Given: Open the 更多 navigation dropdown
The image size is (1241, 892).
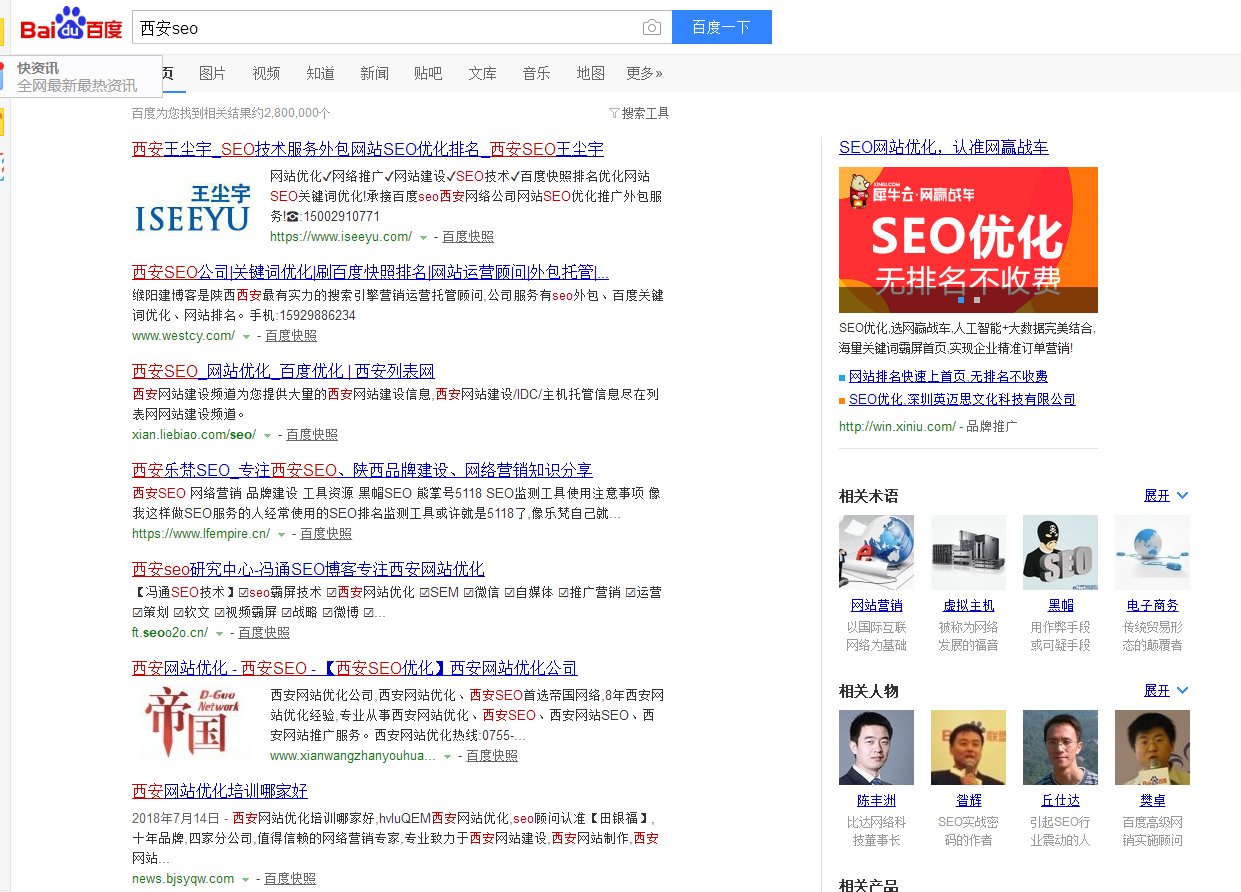Looking at the screenshot, I should [644, 73].
